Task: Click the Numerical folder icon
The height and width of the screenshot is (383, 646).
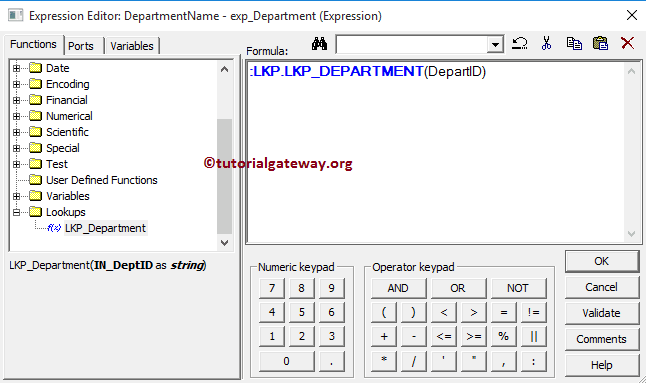Action: tap(36, 116)
